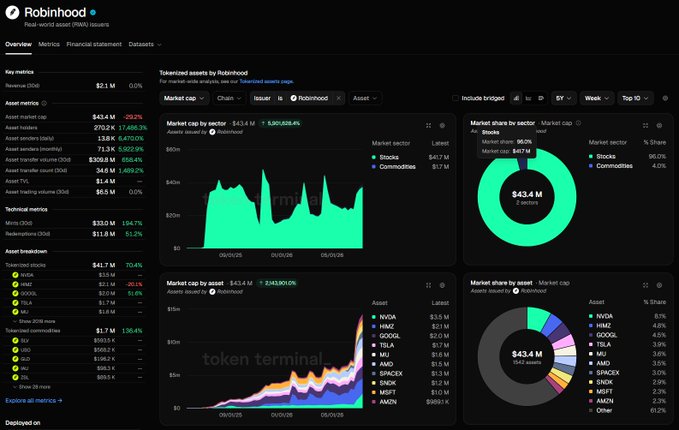Expand Show 2019 more under Tokenized stocks

34,321
